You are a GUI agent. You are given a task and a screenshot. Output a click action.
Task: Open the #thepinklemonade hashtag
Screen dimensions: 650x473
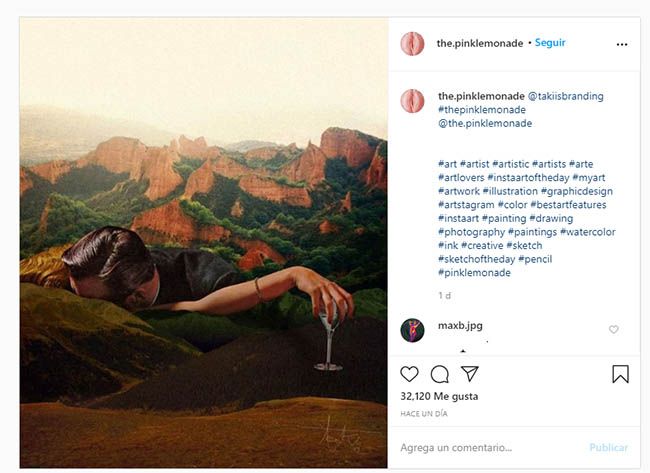(479, 110)
